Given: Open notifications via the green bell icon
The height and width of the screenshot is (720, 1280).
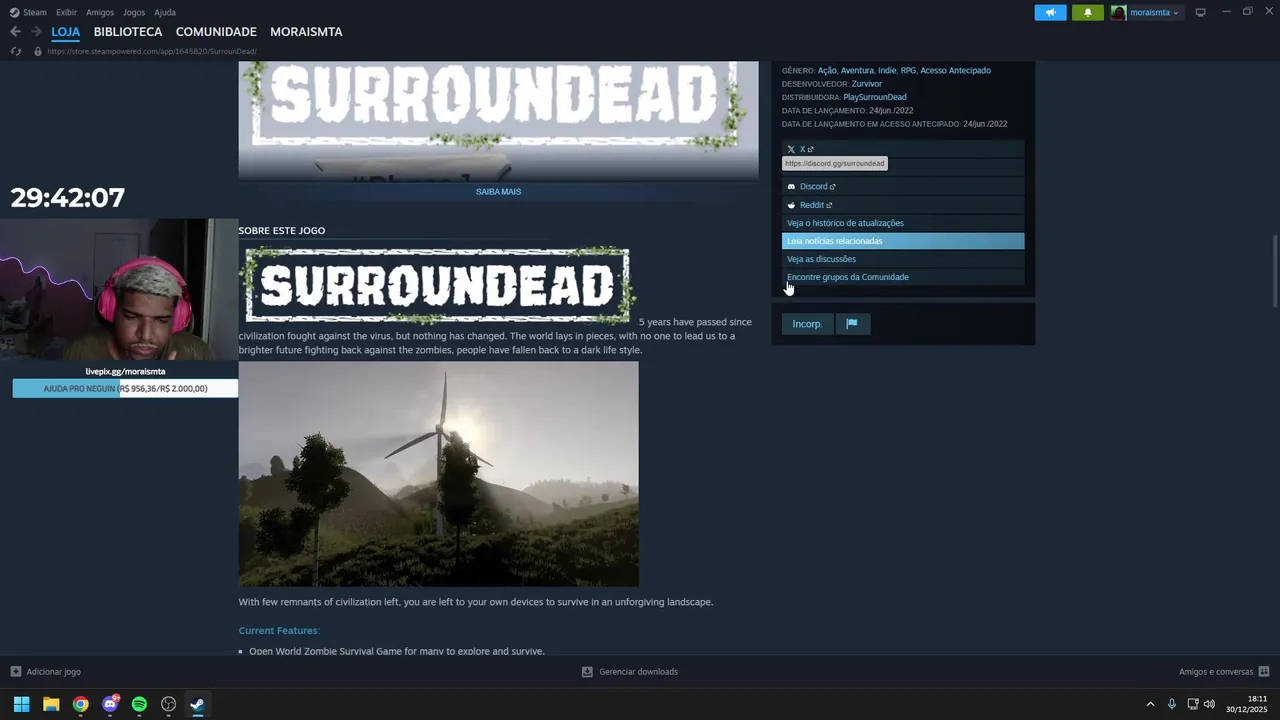Looking at the screenshot, I should pyautogui.click(x=1088, y=12).
